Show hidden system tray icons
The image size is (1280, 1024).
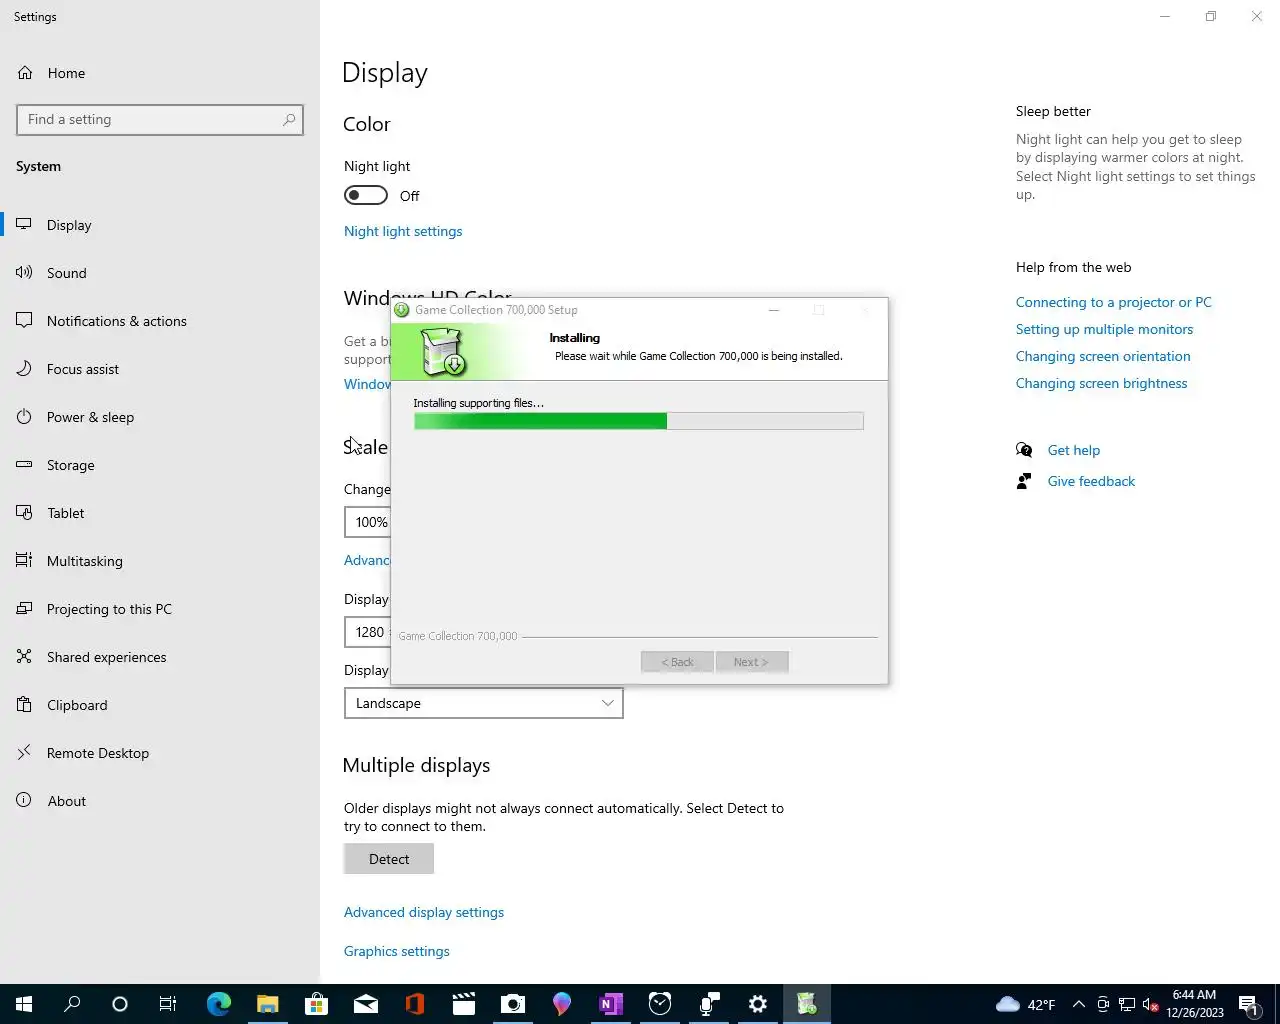[1078, 1004]
